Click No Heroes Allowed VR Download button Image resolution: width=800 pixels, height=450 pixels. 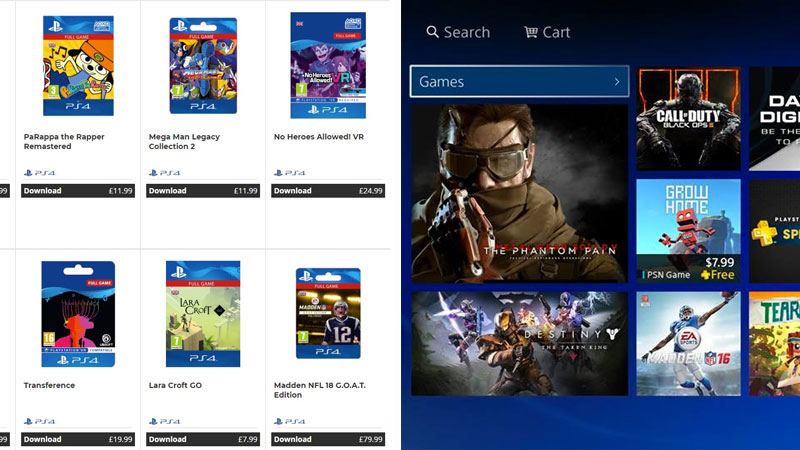(328, 191)
